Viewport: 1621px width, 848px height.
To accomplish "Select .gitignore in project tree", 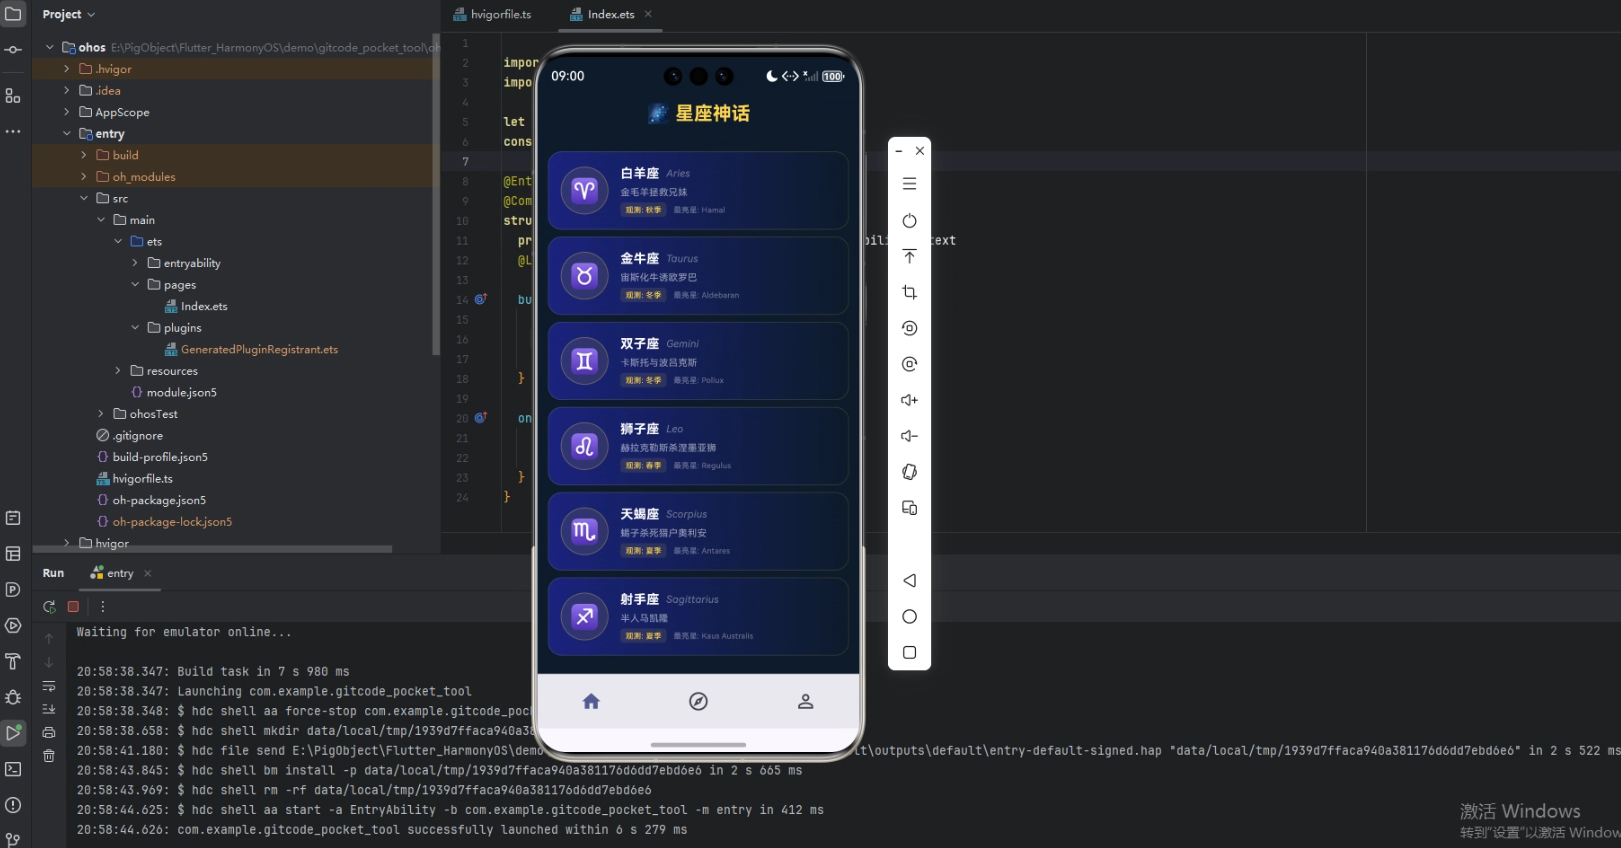I will tap(138, 436).
